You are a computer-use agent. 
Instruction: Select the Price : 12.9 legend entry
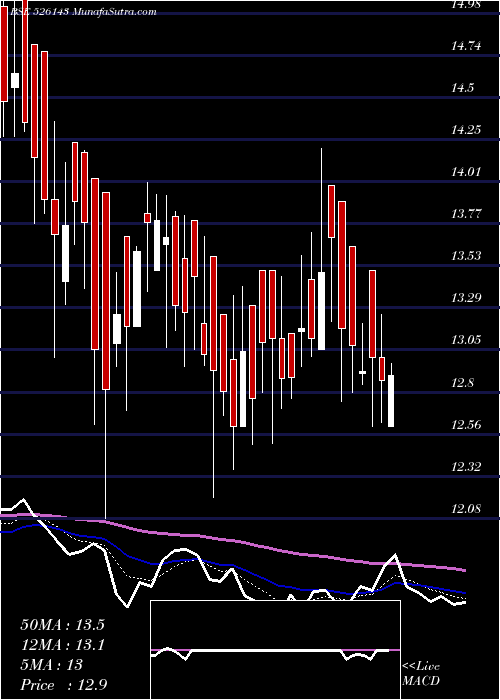(63, 685)
